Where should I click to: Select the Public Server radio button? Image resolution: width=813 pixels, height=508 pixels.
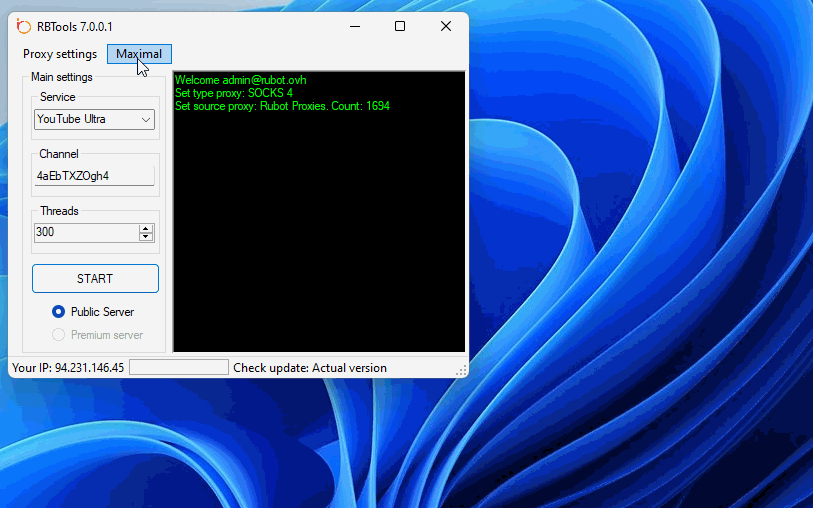pos(59,312)
